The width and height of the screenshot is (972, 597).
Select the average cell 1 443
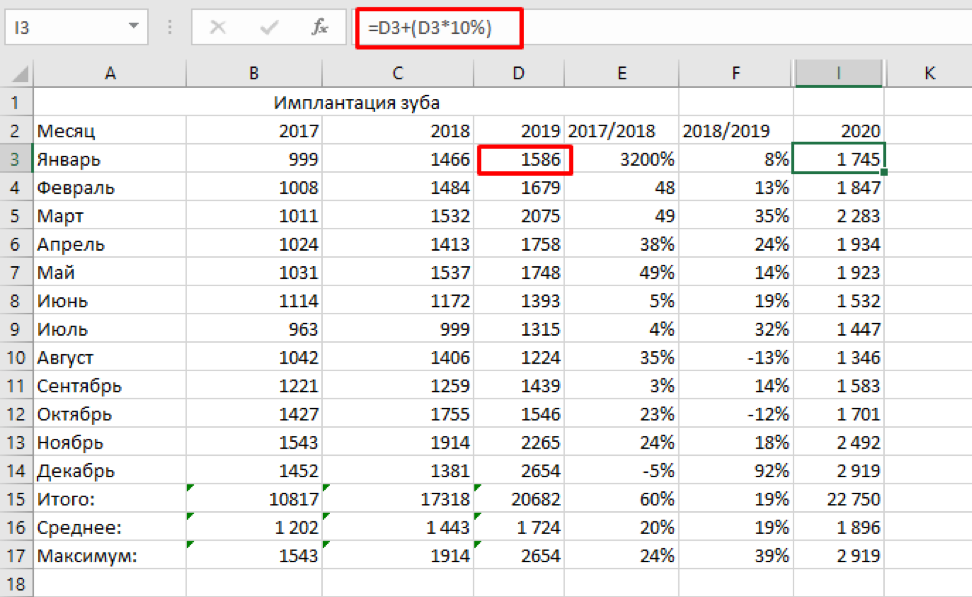[x=398, y=528]
